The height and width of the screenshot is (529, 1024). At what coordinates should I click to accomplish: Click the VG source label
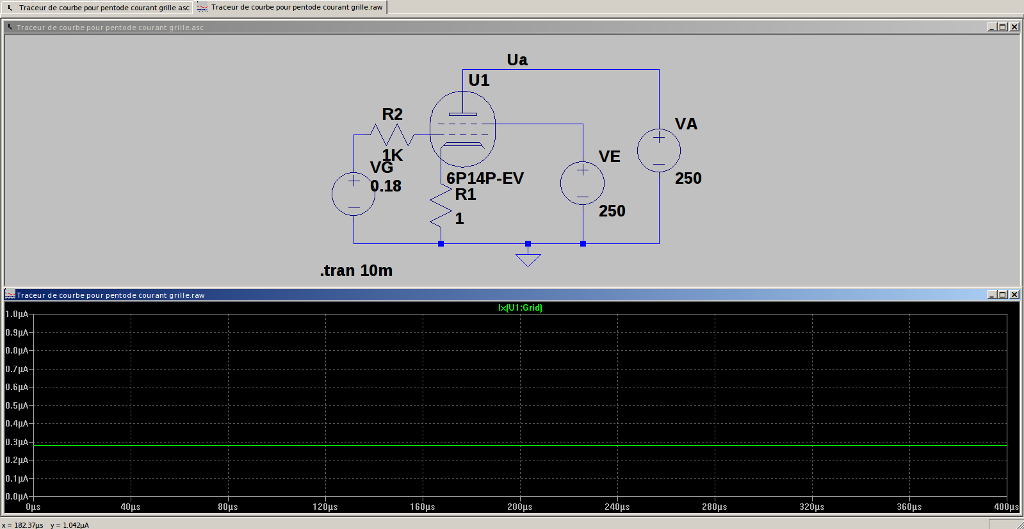381,168
